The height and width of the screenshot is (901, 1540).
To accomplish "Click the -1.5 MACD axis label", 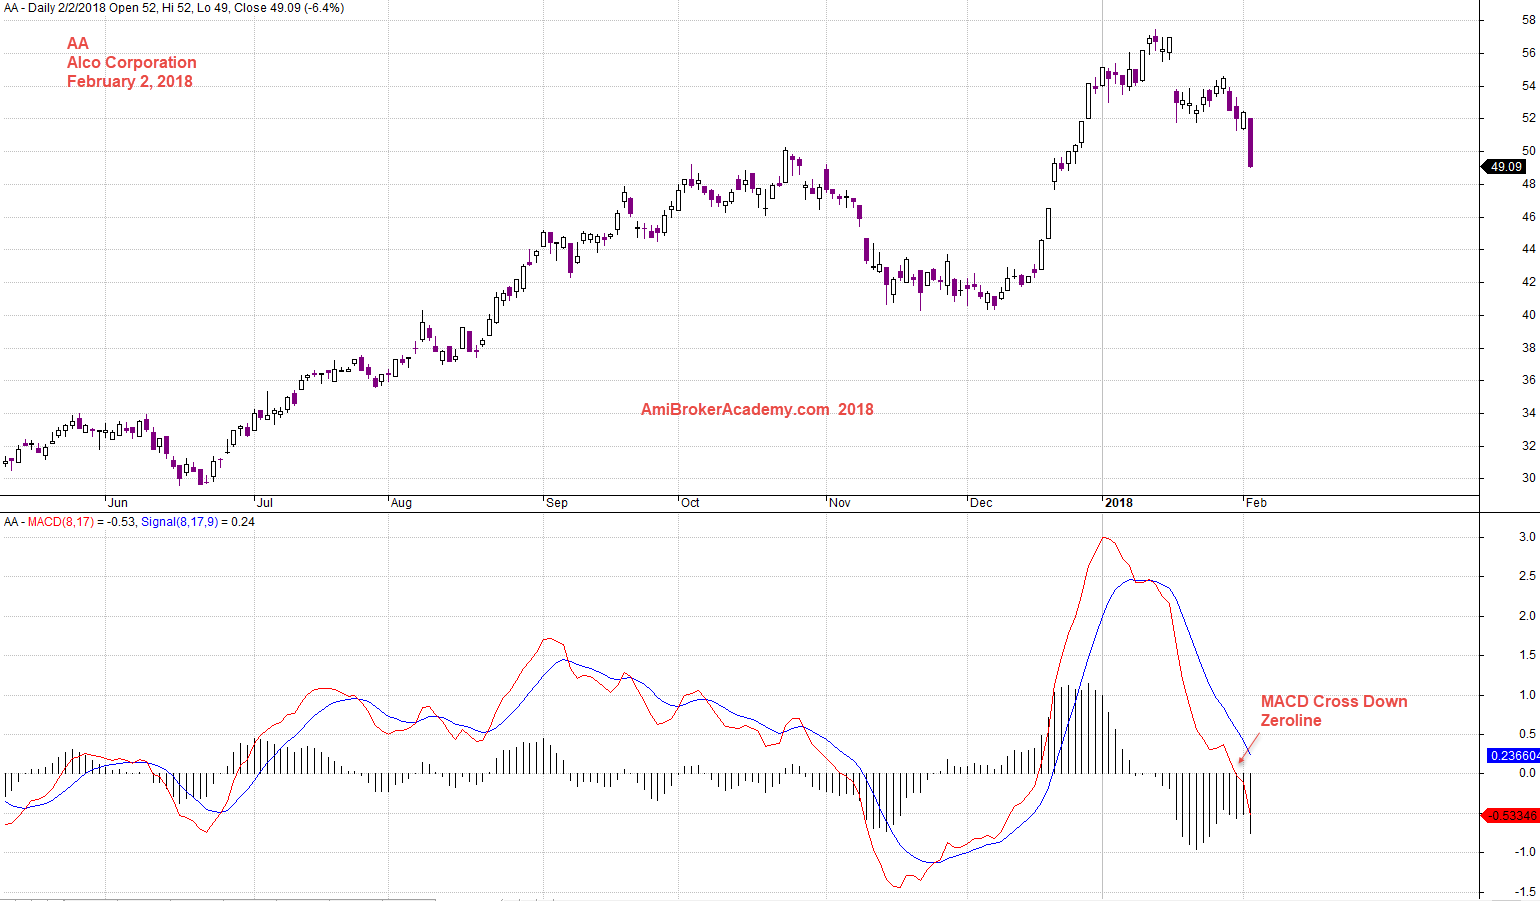I will click(1526, 891).
